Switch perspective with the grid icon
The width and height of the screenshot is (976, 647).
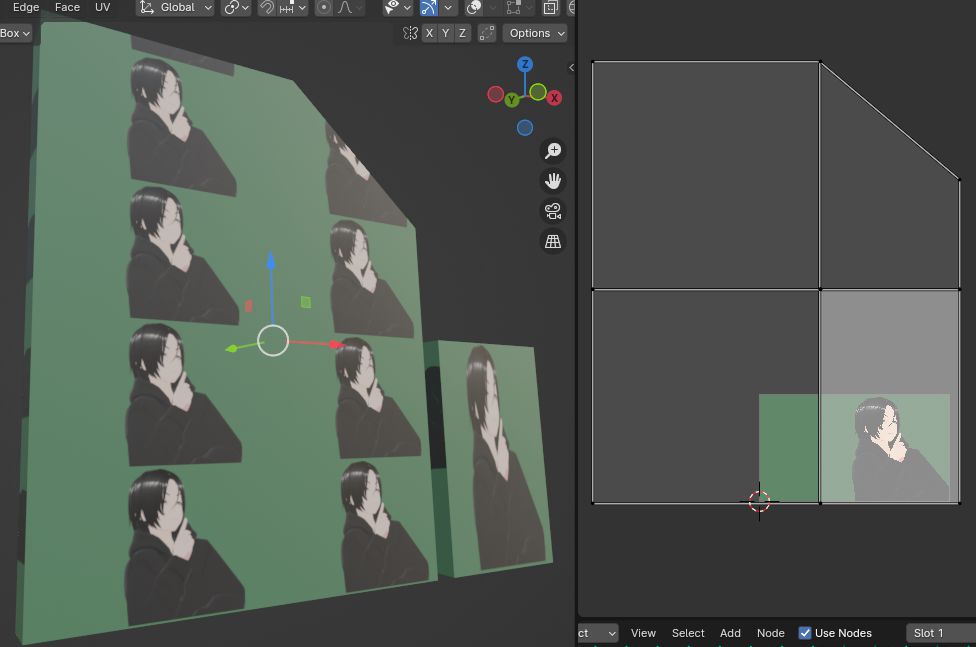click(x=553, y=241)
